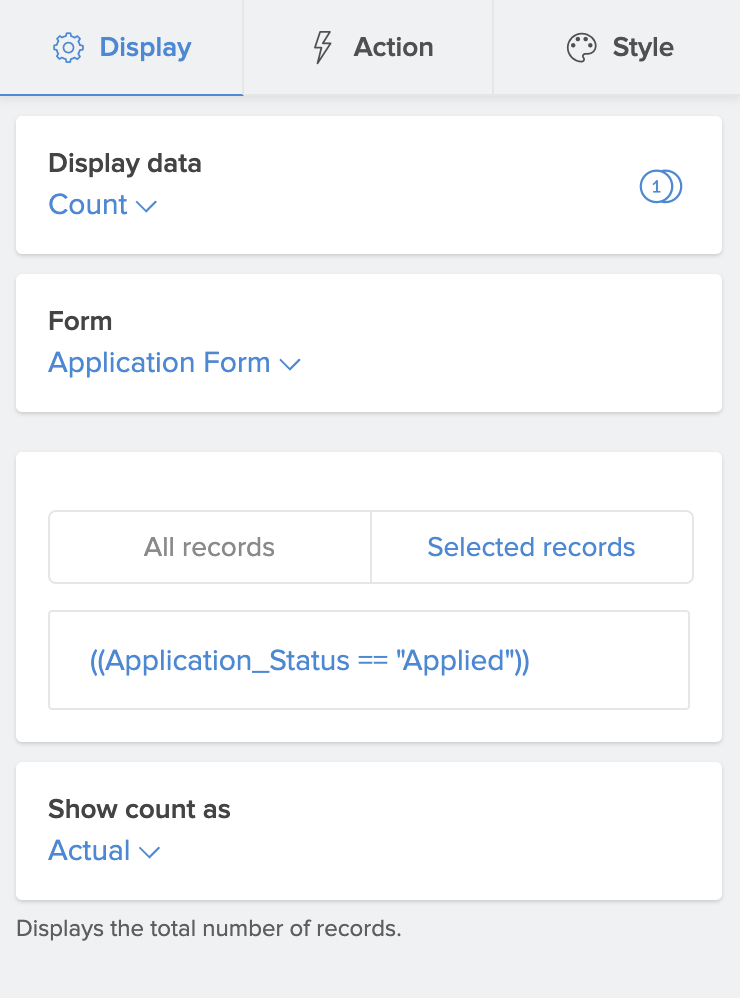Click the lightning bolt Action icon

pos(322,48)
